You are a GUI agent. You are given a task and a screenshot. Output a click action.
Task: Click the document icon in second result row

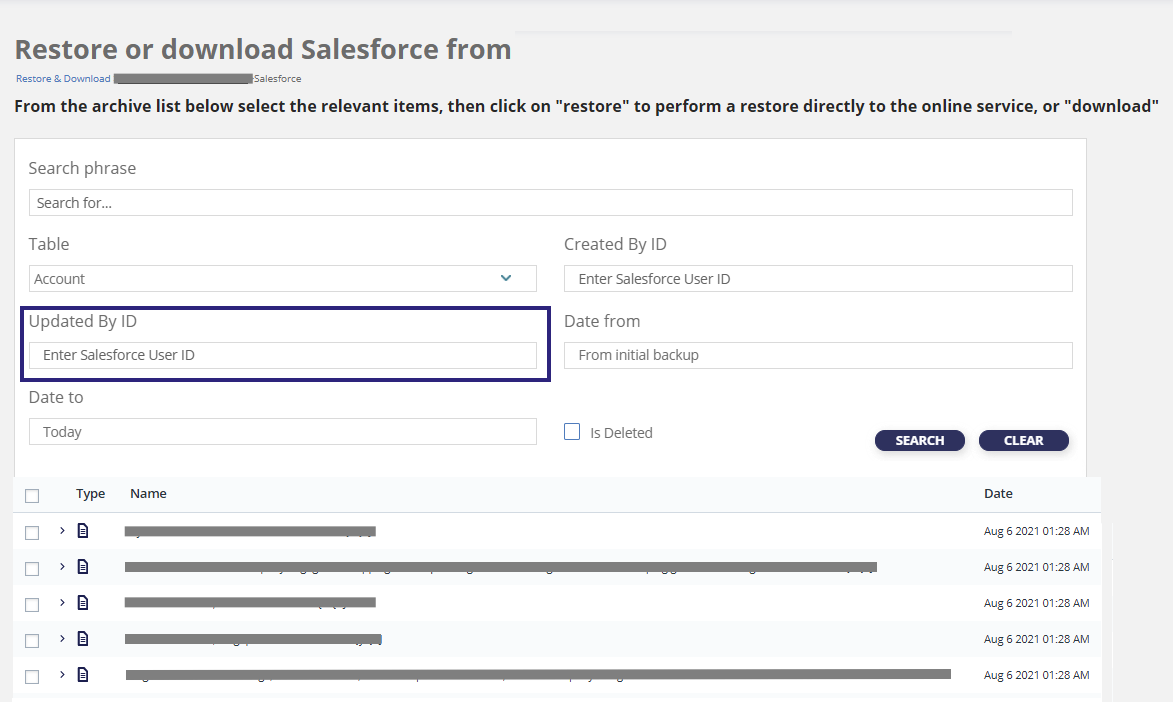[x=83, y=567]
